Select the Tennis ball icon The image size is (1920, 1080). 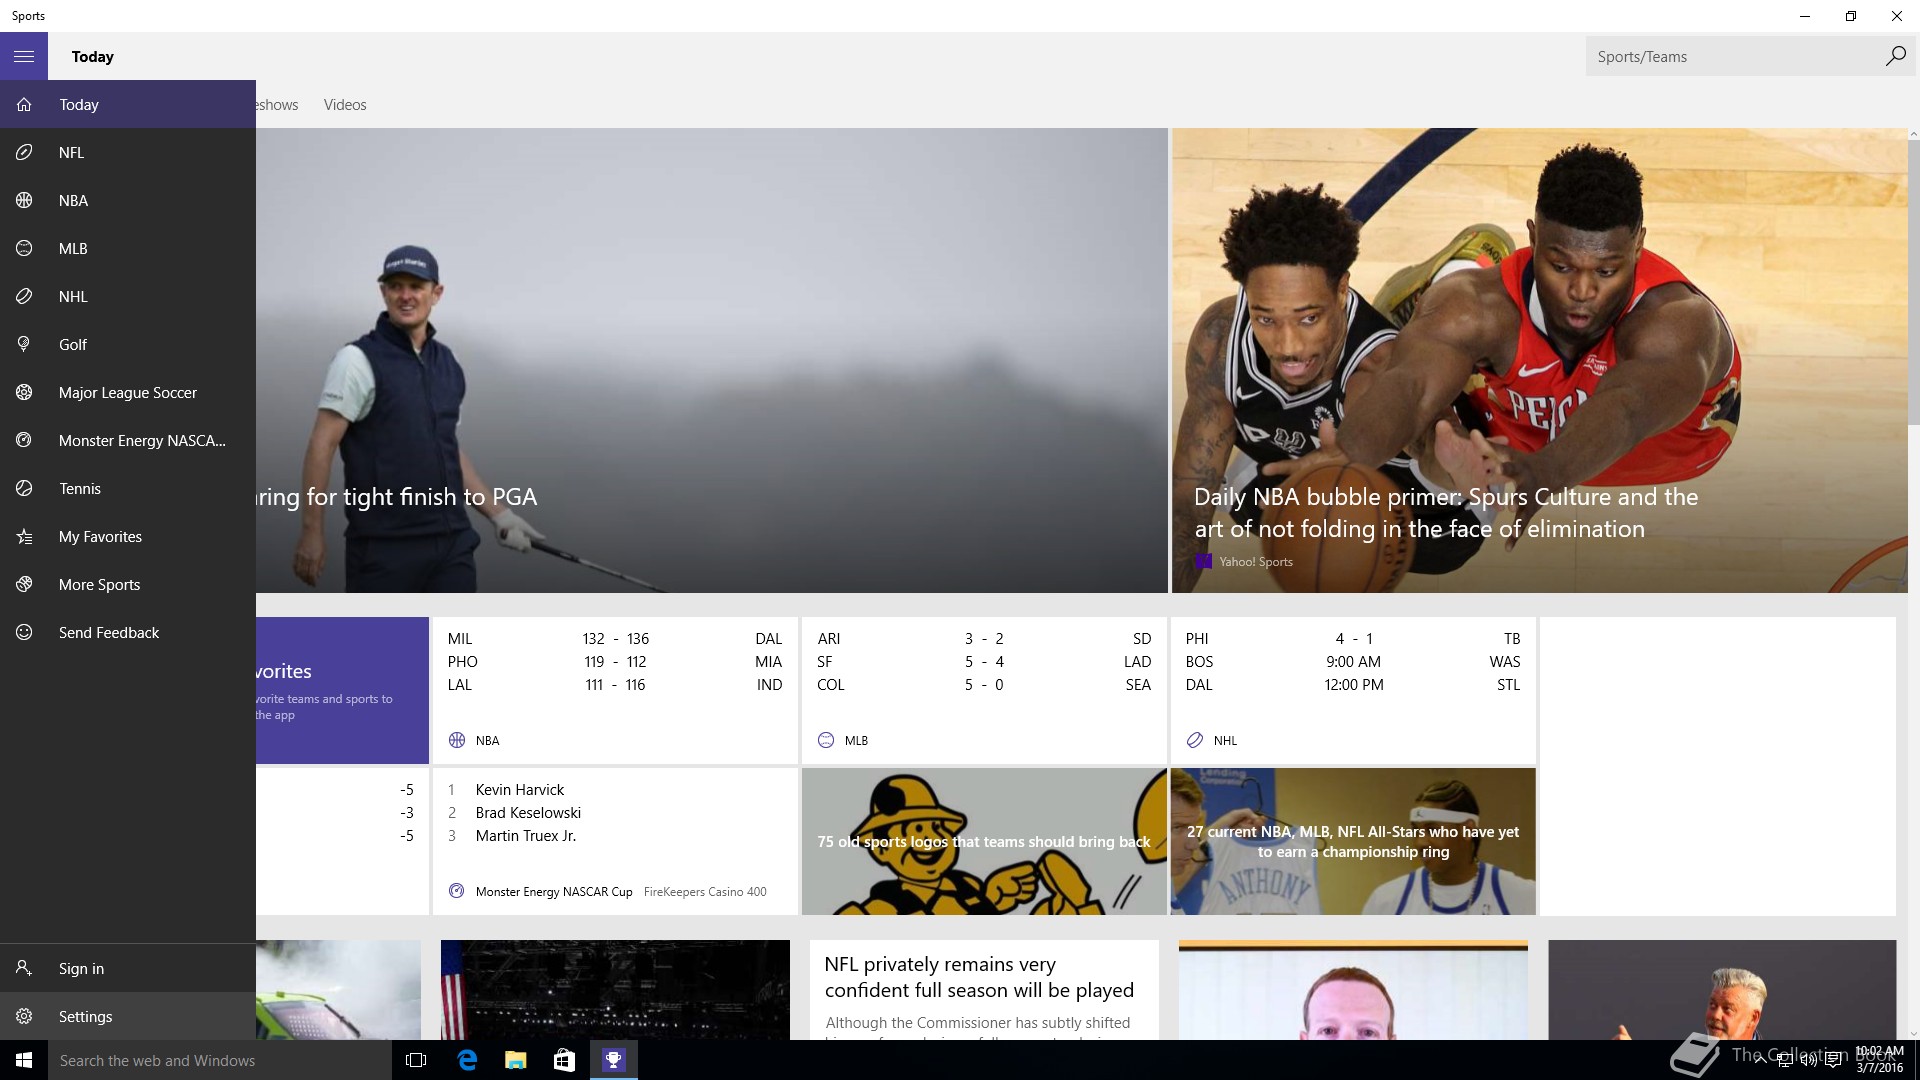(x=24, y=489)
